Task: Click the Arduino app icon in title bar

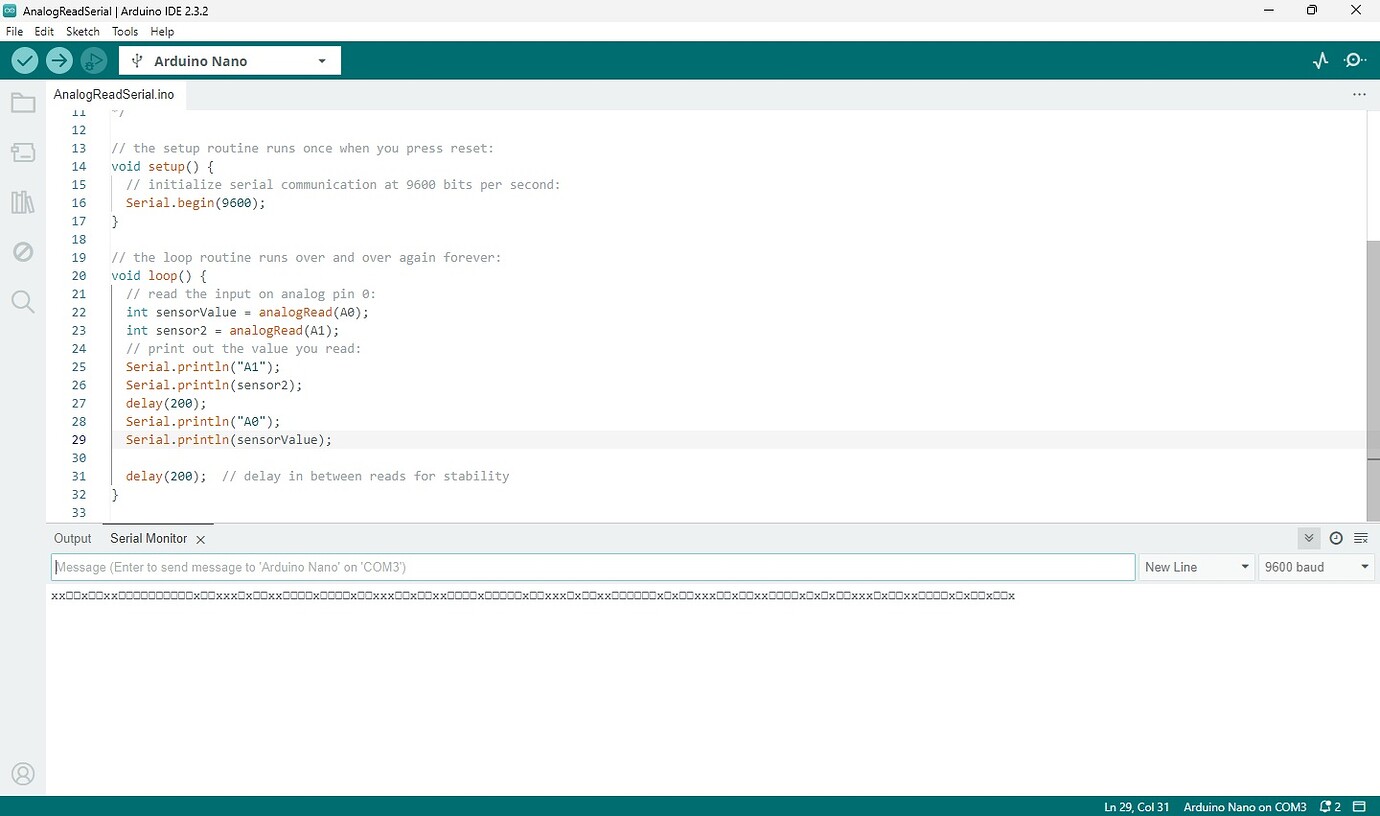Action: coord(11,10)
